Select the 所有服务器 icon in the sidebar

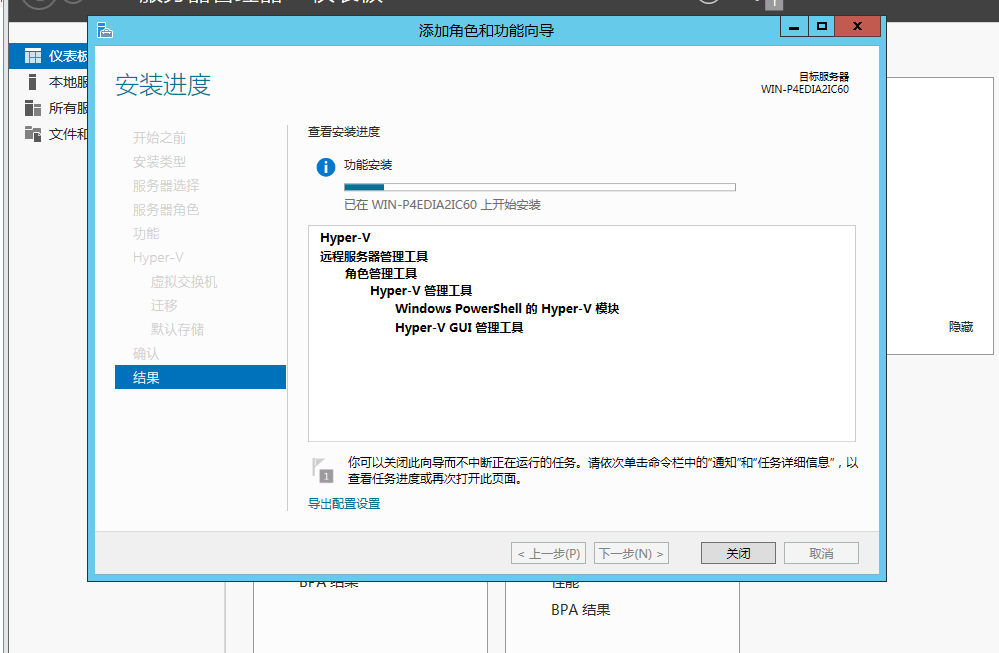point(32,108)
